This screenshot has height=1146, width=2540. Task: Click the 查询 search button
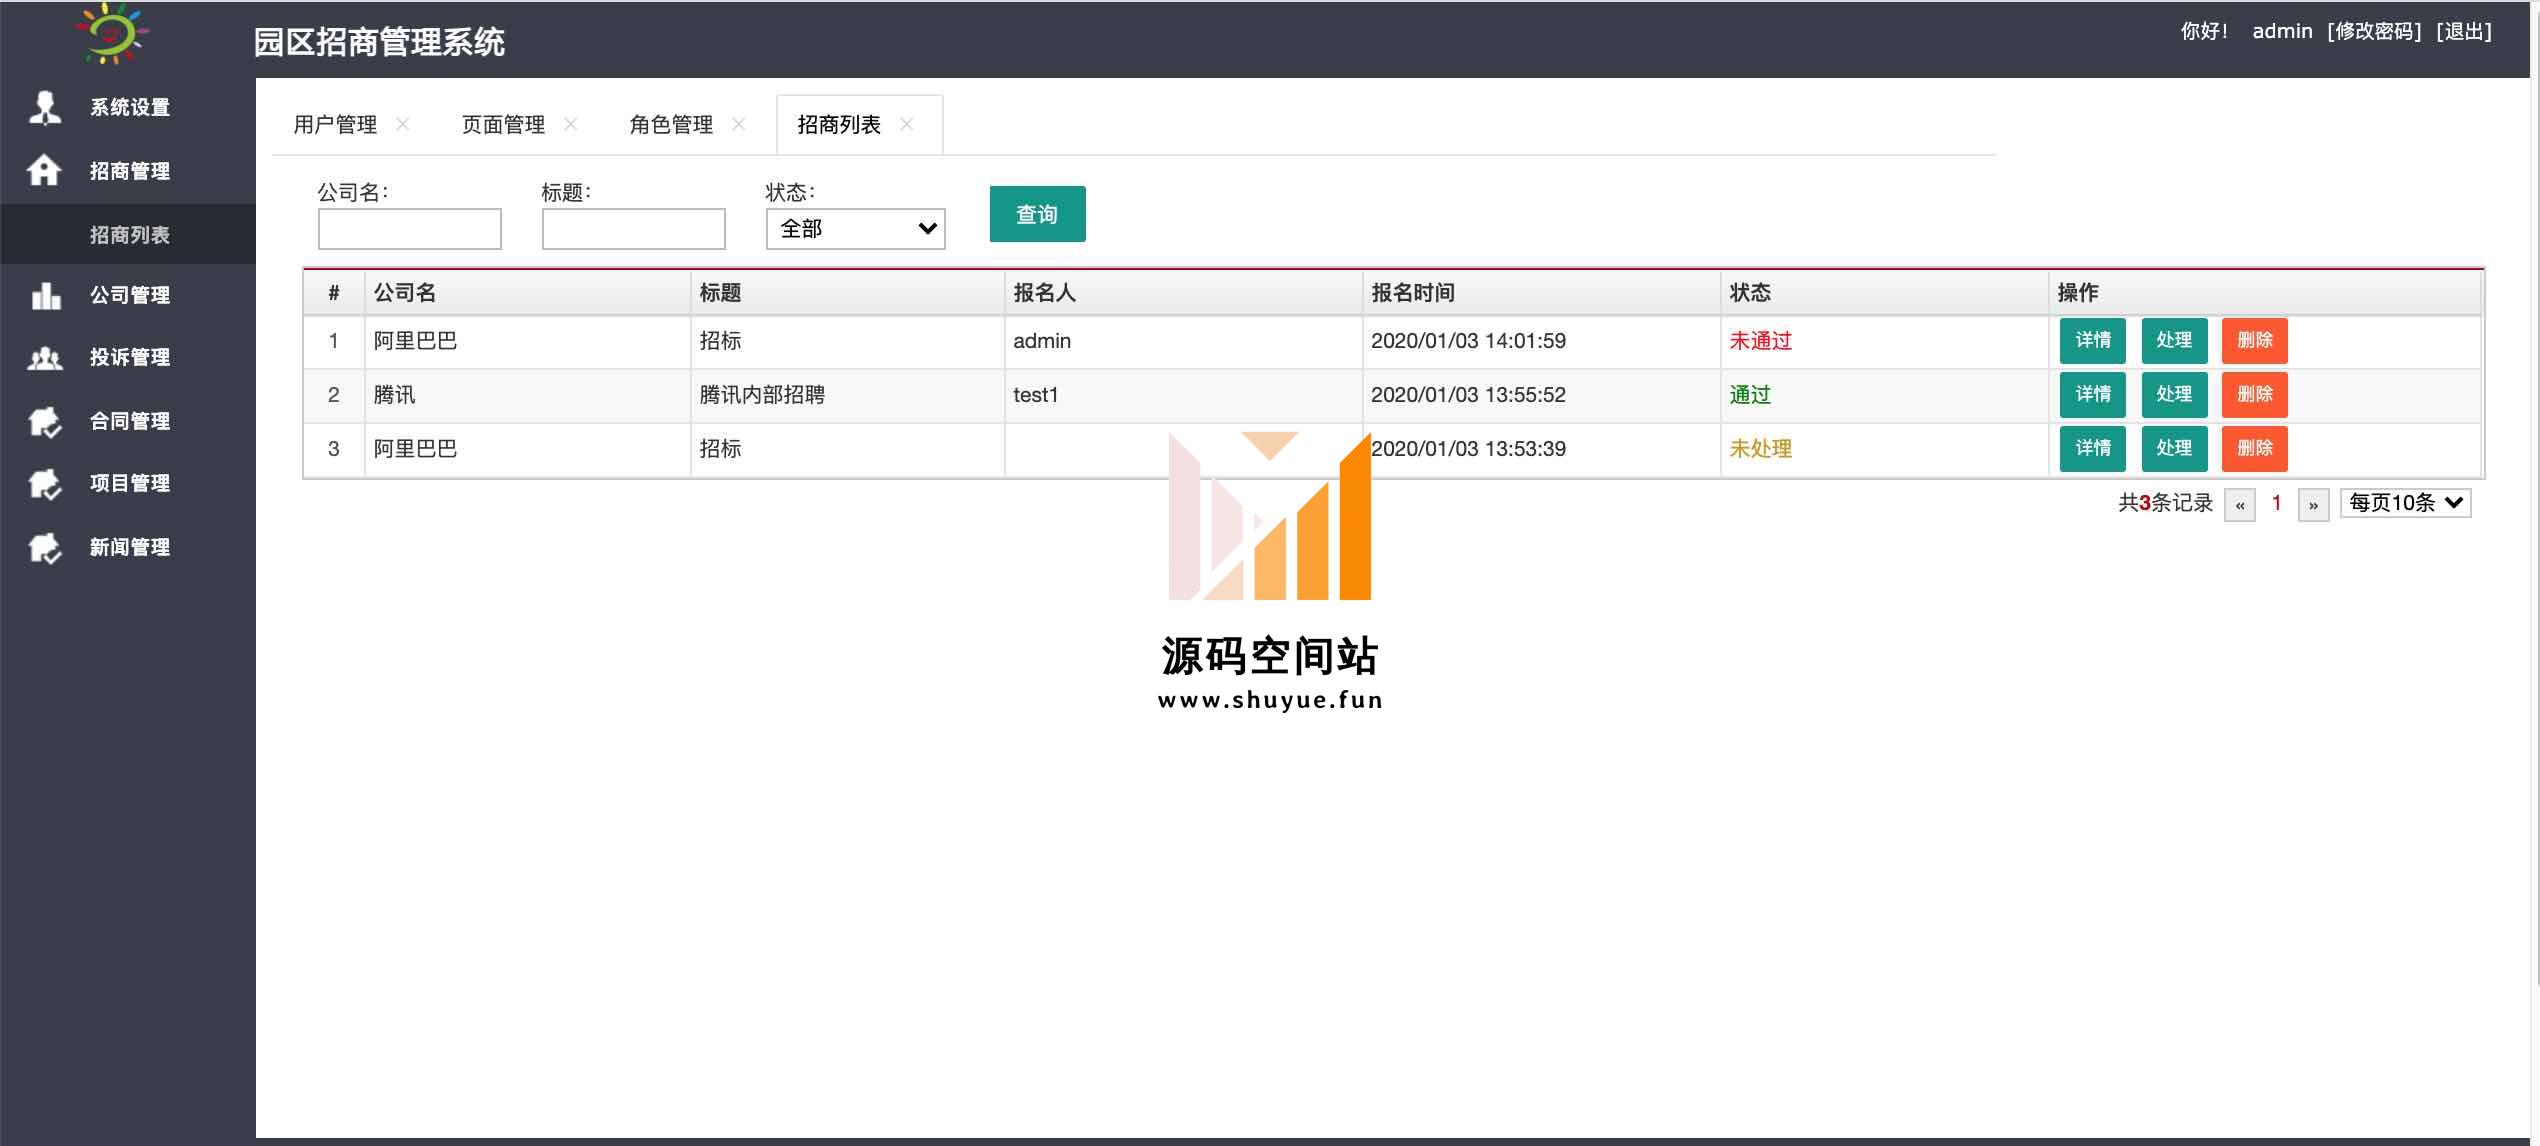(x=1037, y=214)
